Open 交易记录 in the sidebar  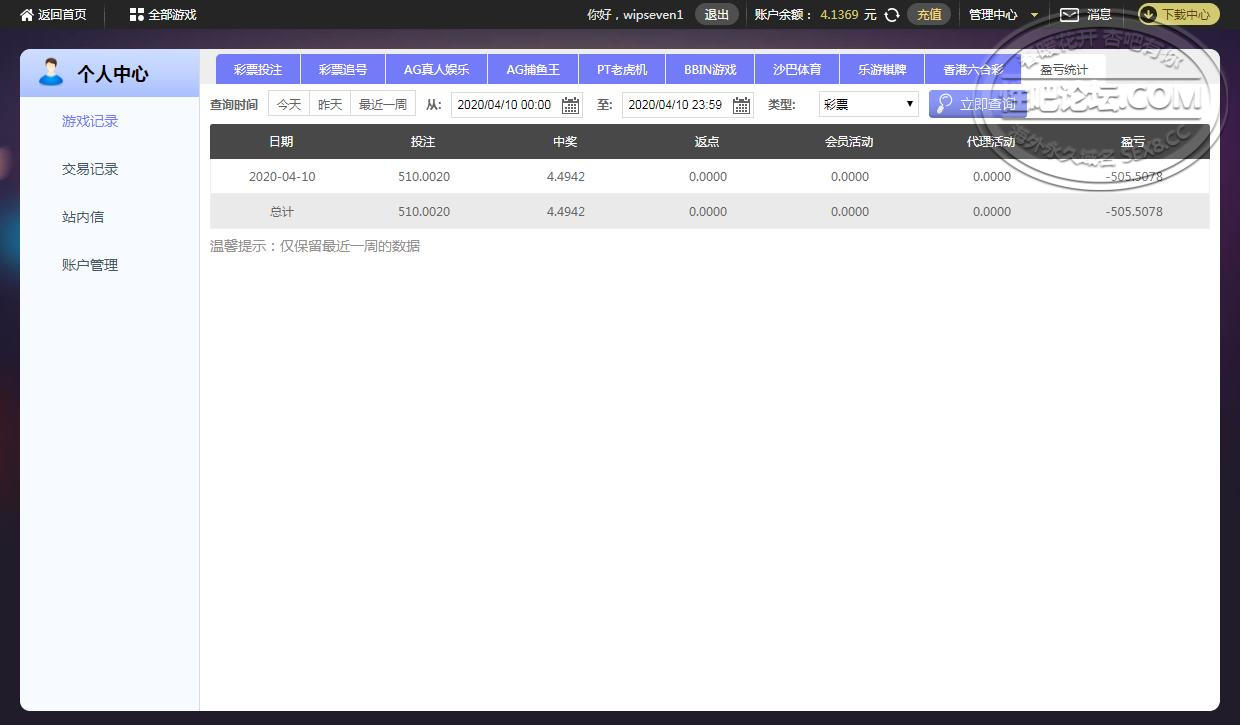(90, 169)
